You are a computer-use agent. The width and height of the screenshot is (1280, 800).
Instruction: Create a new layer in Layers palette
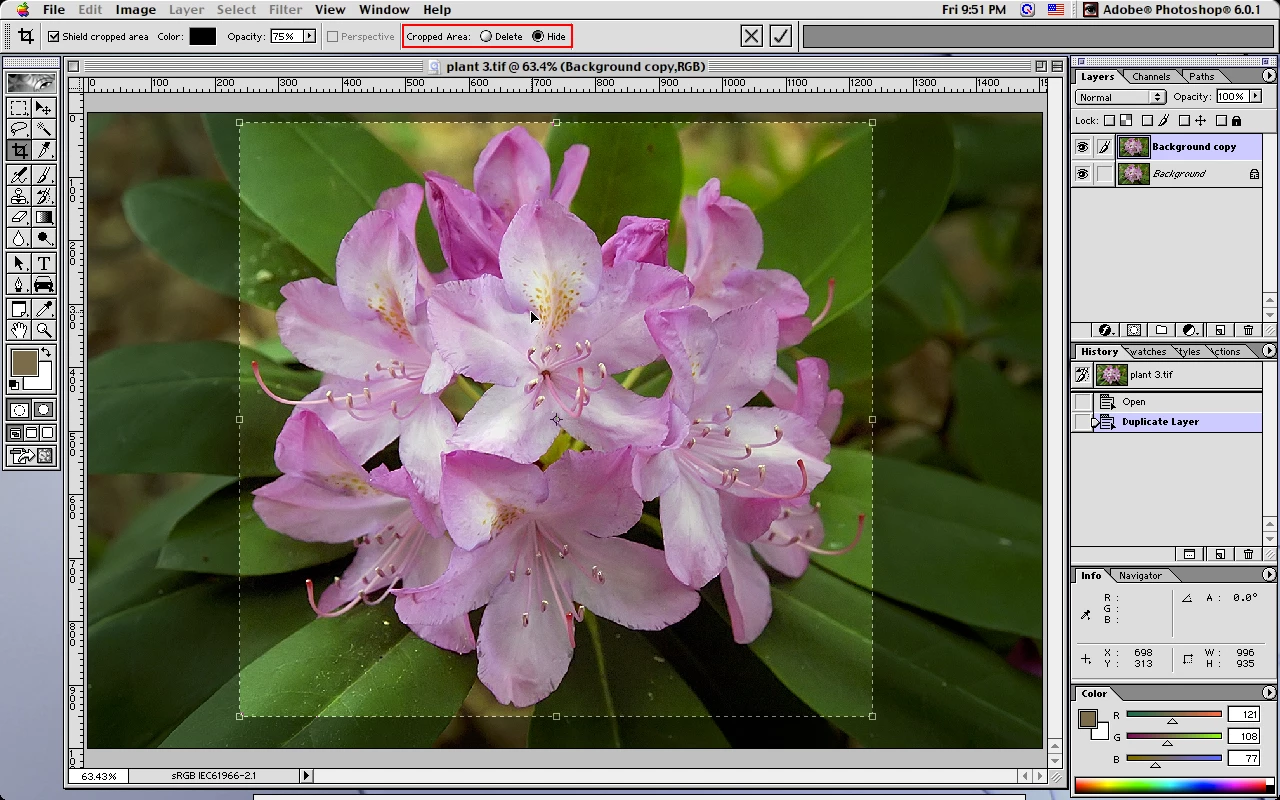point(1220,330)
